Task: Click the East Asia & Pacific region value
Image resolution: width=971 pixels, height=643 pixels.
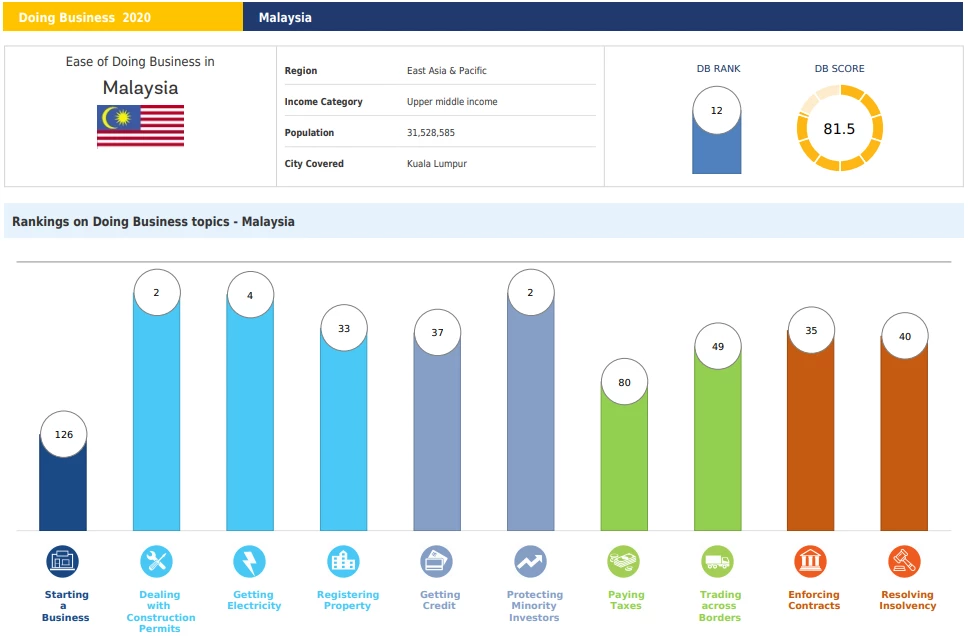Action: 446,71
